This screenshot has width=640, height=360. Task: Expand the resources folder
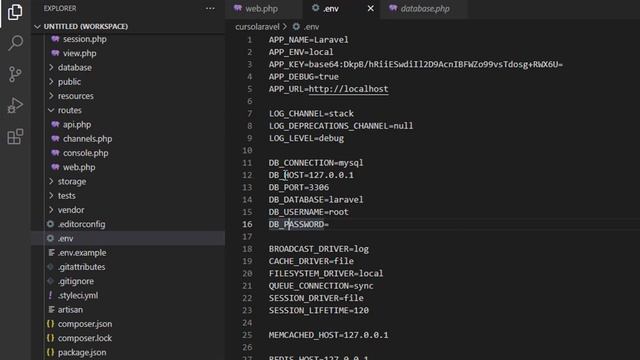point(76,96)
